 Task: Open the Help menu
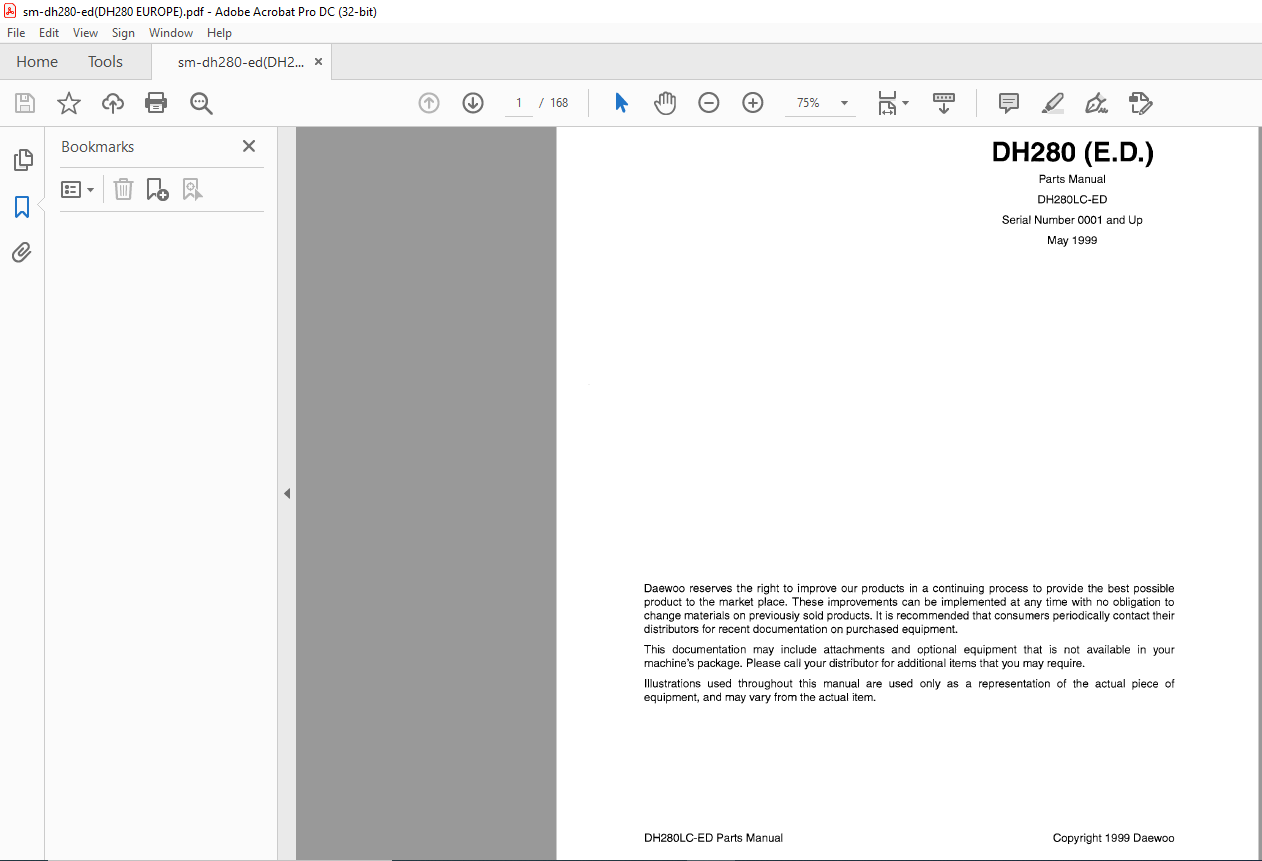point(219,33)
